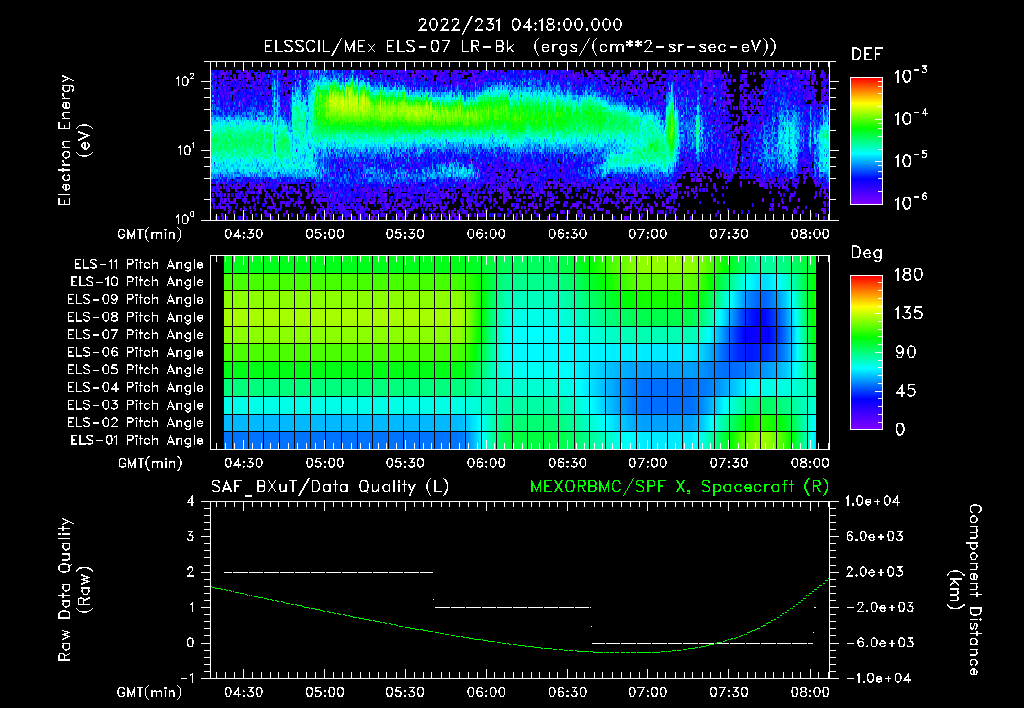Screen dimensions: 1024x708
Task: Click the 05:00 label under the spectrogram
Action: [325, 234]
